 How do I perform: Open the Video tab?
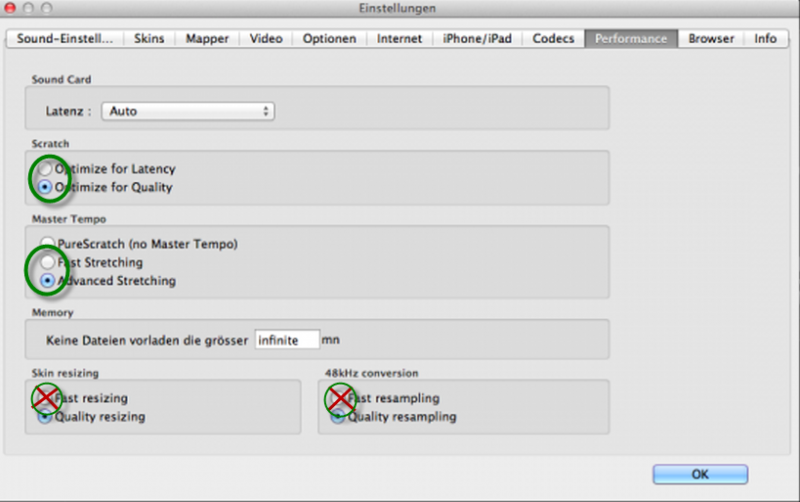[266, 39]
